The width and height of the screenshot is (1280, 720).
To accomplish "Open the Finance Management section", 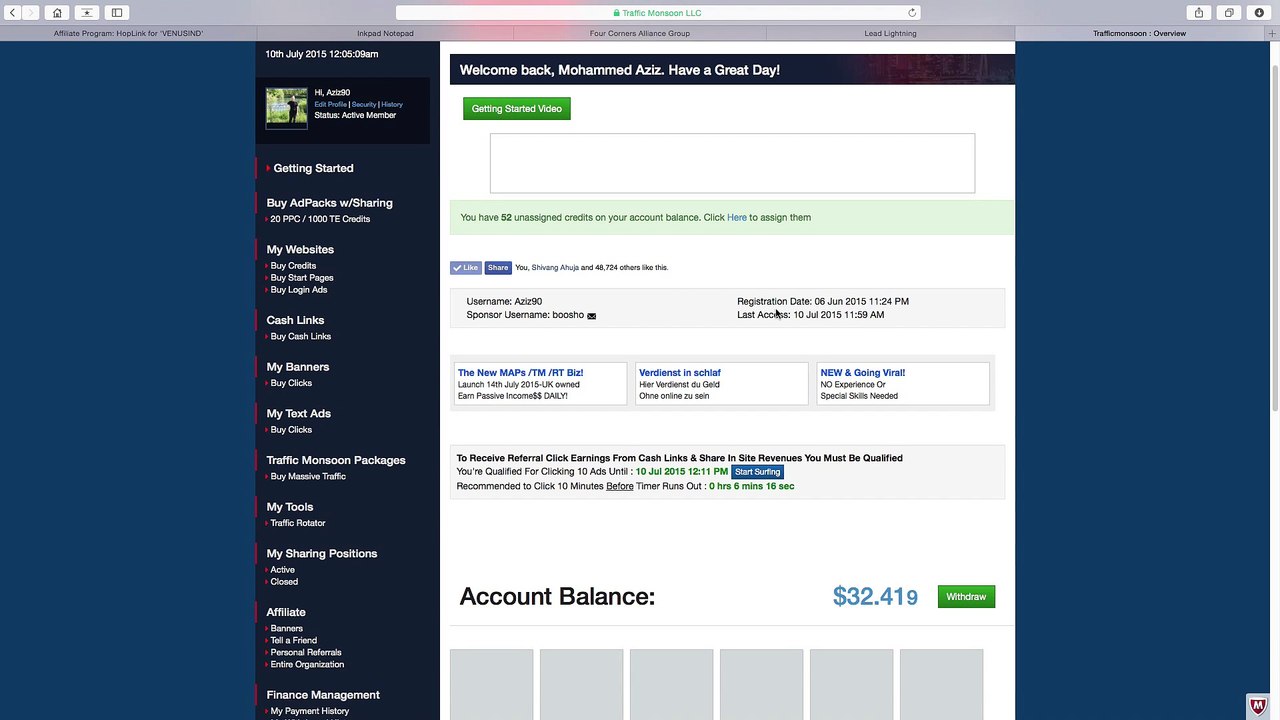I will [x=323, y=695].
